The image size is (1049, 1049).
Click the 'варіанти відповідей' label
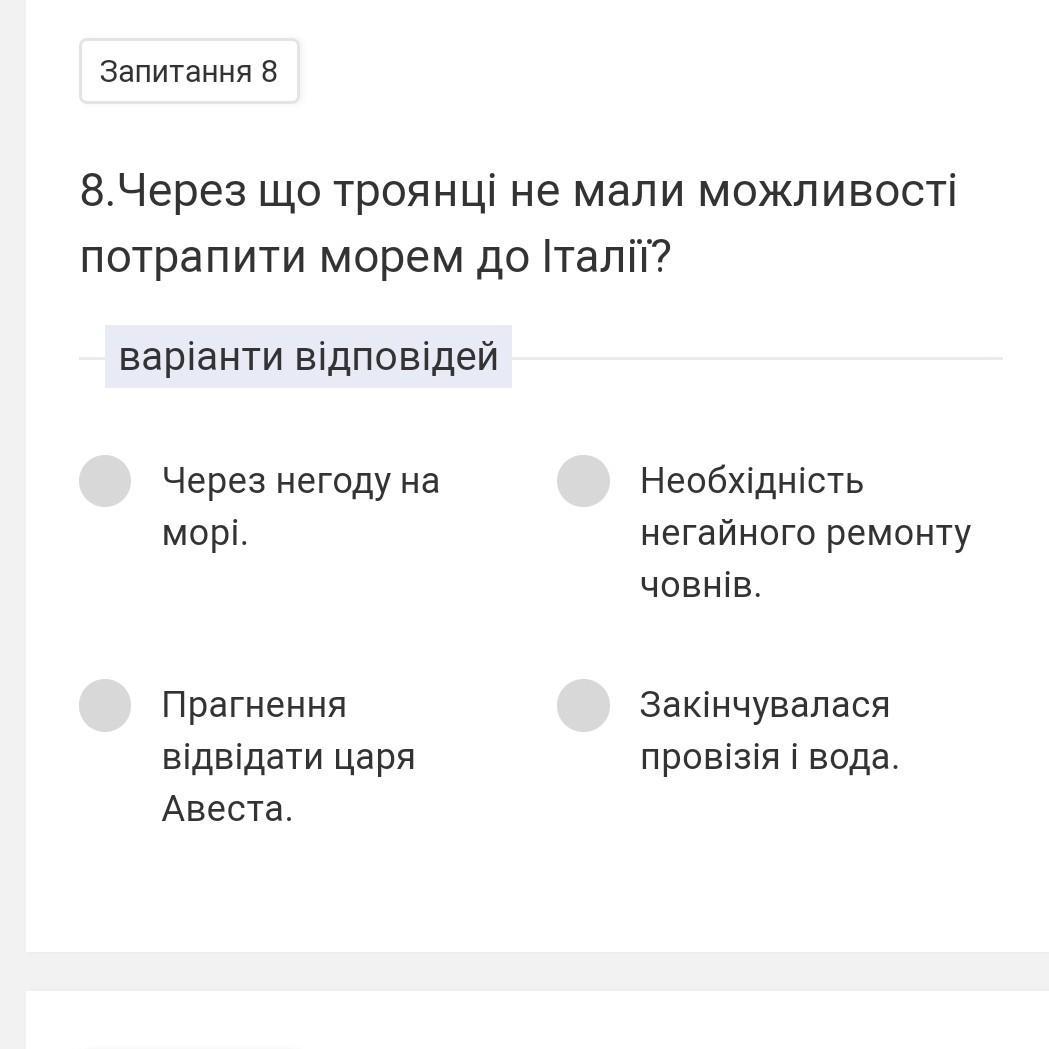[x=308, y=357]
